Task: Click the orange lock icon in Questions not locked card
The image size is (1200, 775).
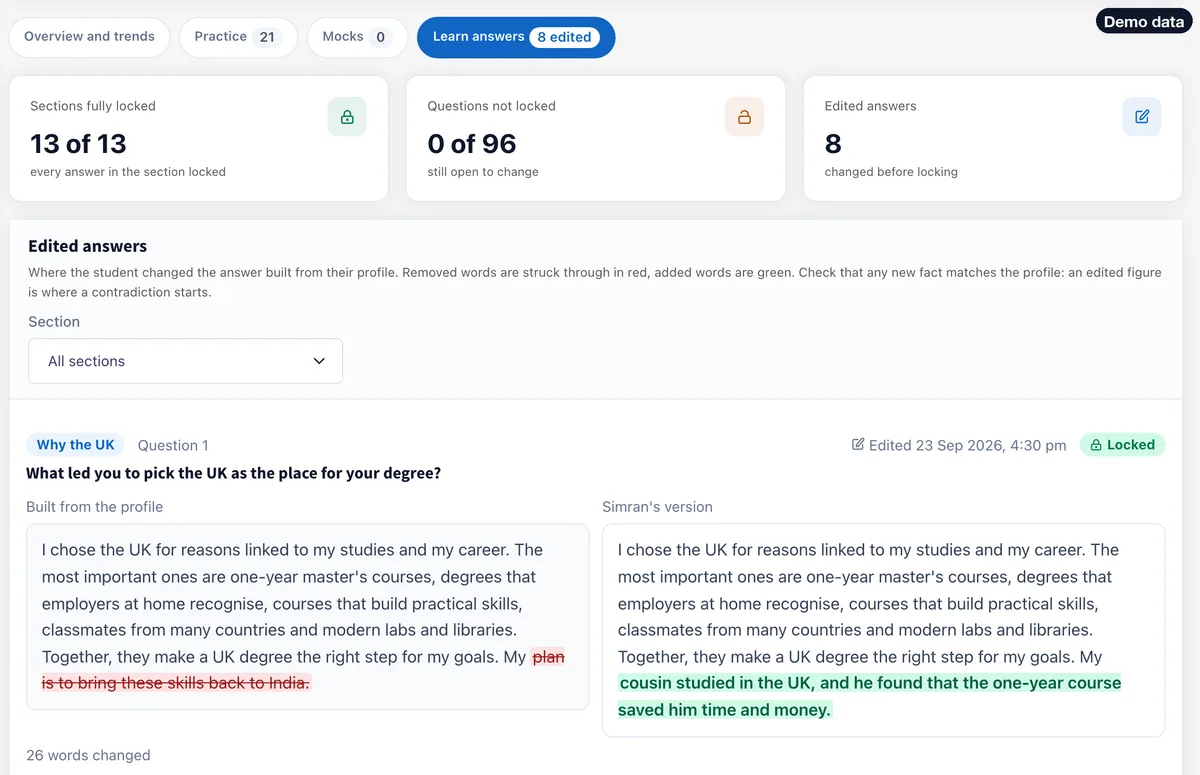Action: point(744,117)
